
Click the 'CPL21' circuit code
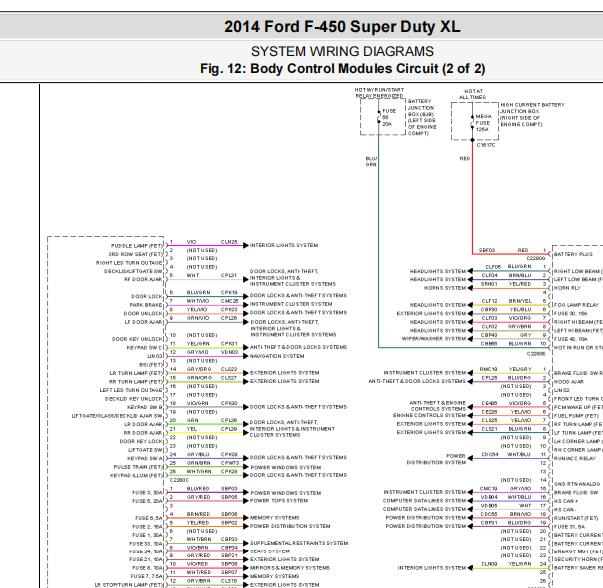click(x=229, y=275)
